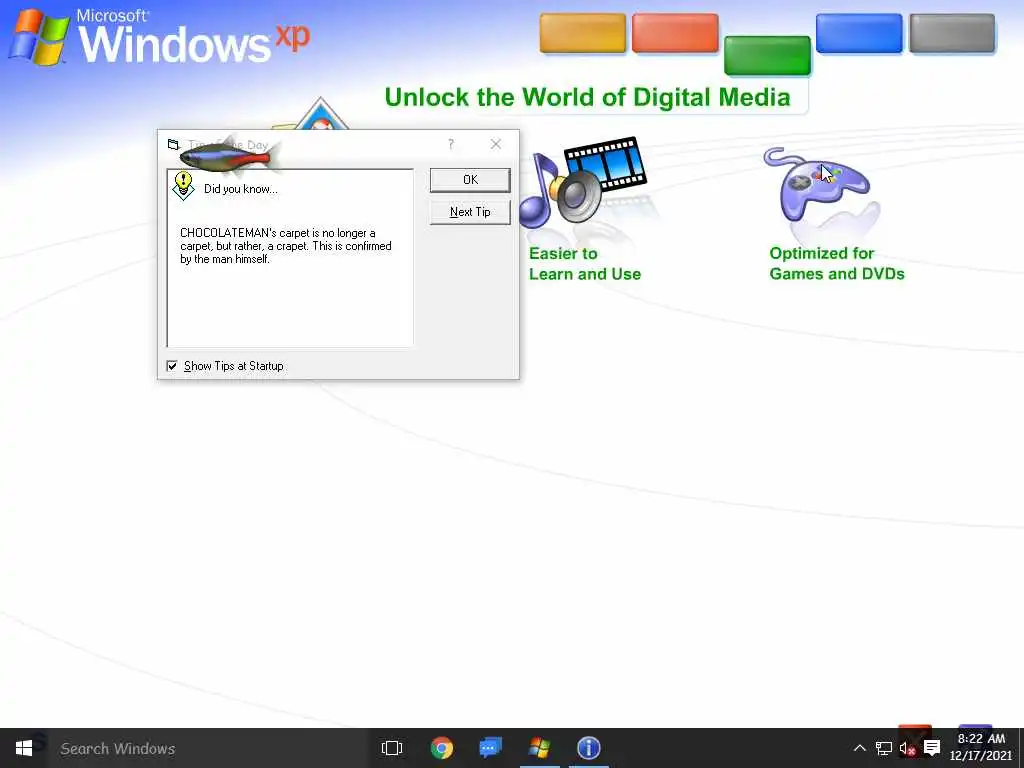This screenshot has height=768, width=1024.
Task: Open the blue chat app on taskbar
Action: [490, 748]
